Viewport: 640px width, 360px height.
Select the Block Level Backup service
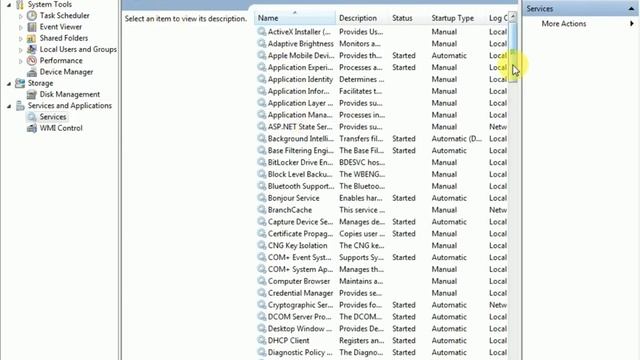(x=382, y=174)
